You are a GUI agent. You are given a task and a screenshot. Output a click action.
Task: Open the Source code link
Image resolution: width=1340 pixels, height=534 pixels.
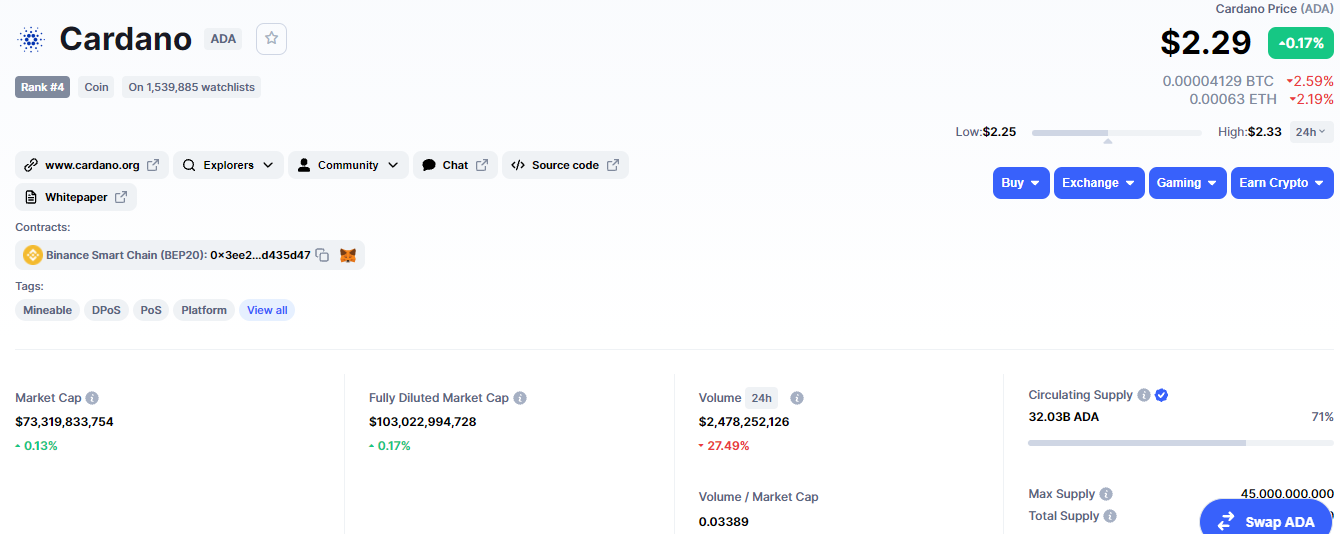coord(565,165)
